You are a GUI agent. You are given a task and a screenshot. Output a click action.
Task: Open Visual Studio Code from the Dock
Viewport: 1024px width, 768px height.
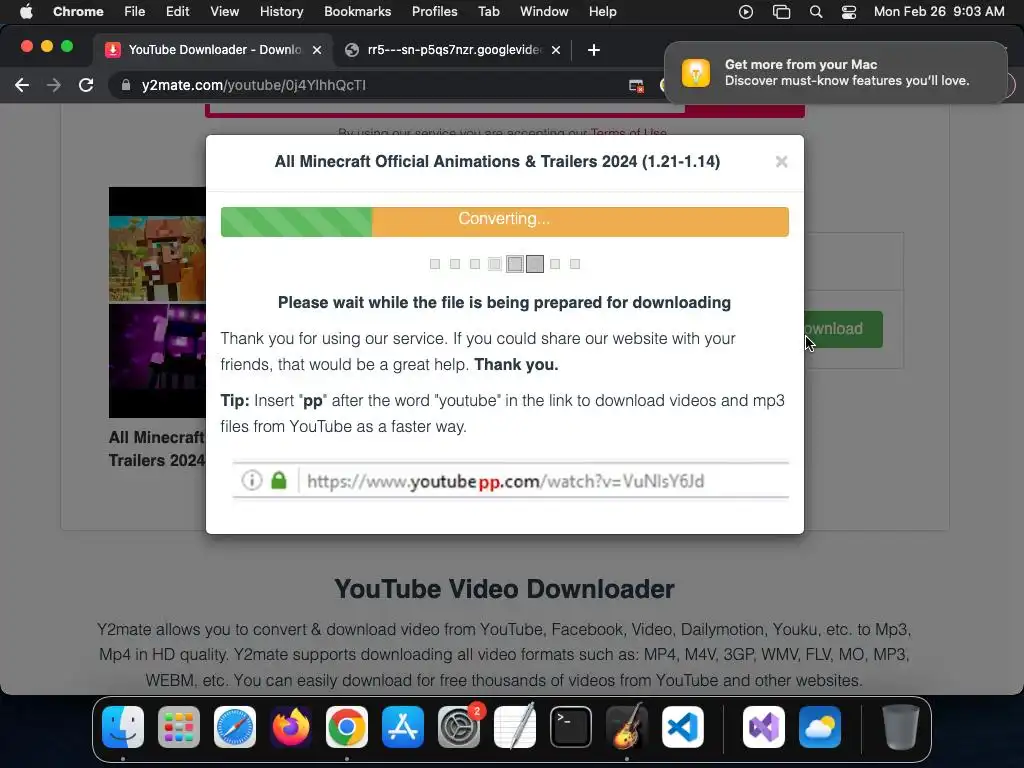coord(682,727)
